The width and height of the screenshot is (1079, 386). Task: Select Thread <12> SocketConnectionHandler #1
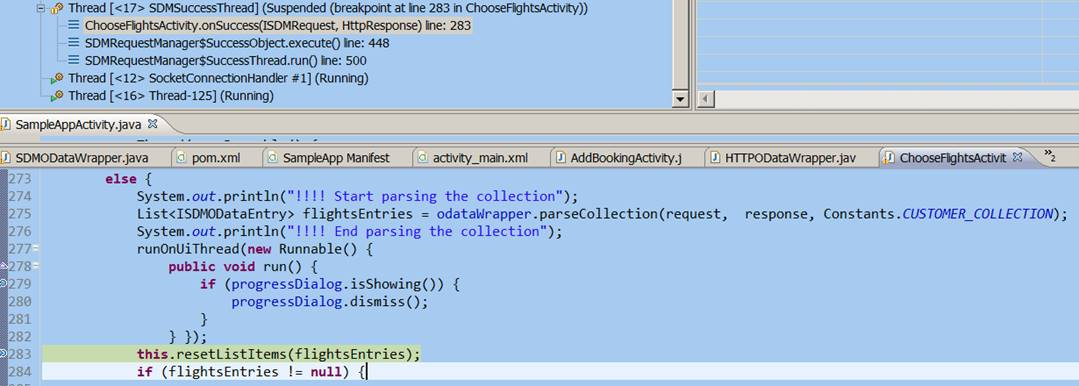tap(218, 78)
